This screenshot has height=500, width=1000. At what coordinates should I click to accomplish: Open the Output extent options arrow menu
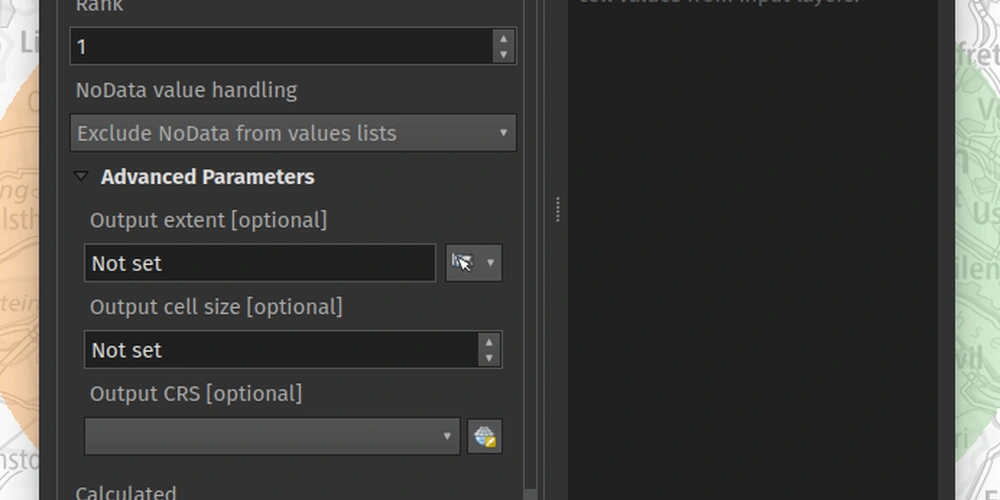coord(490,263)
